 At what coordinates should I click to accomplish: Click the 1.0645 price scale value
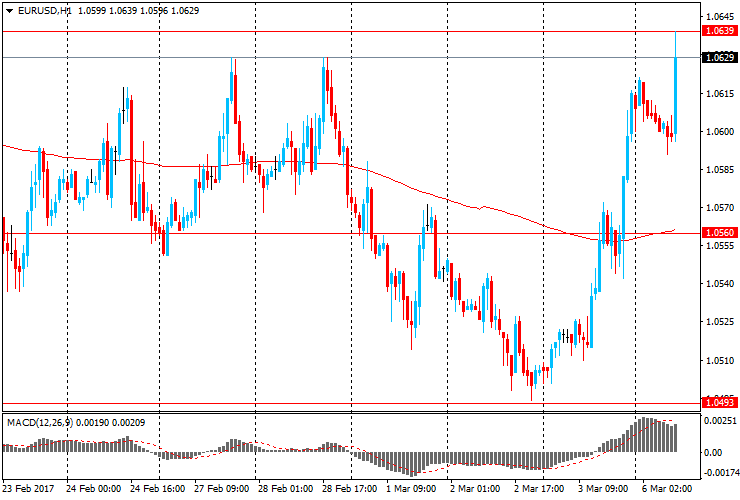[x=720, y=17]
